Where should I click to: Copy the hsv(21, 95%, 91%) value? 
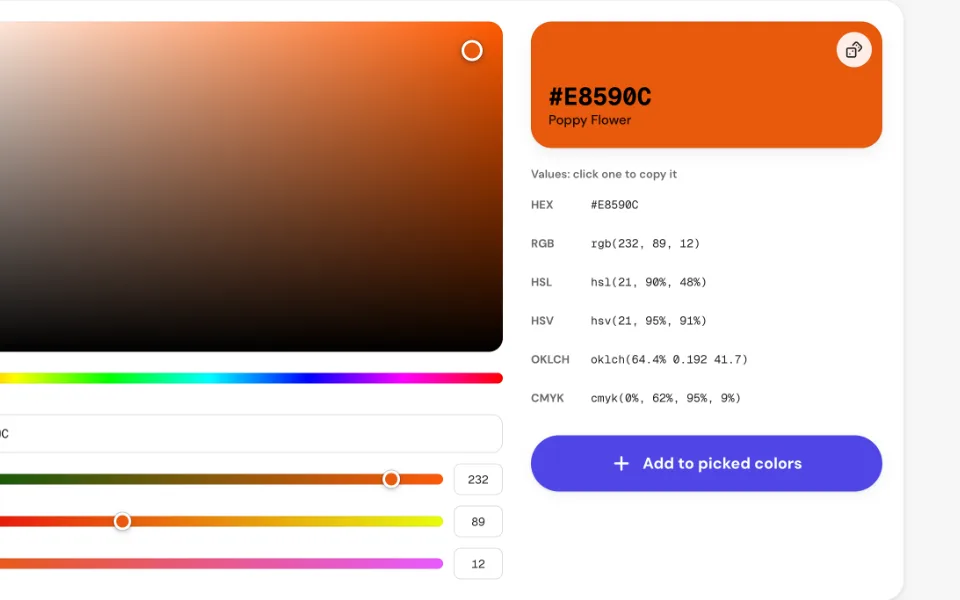tap(648, 320)
